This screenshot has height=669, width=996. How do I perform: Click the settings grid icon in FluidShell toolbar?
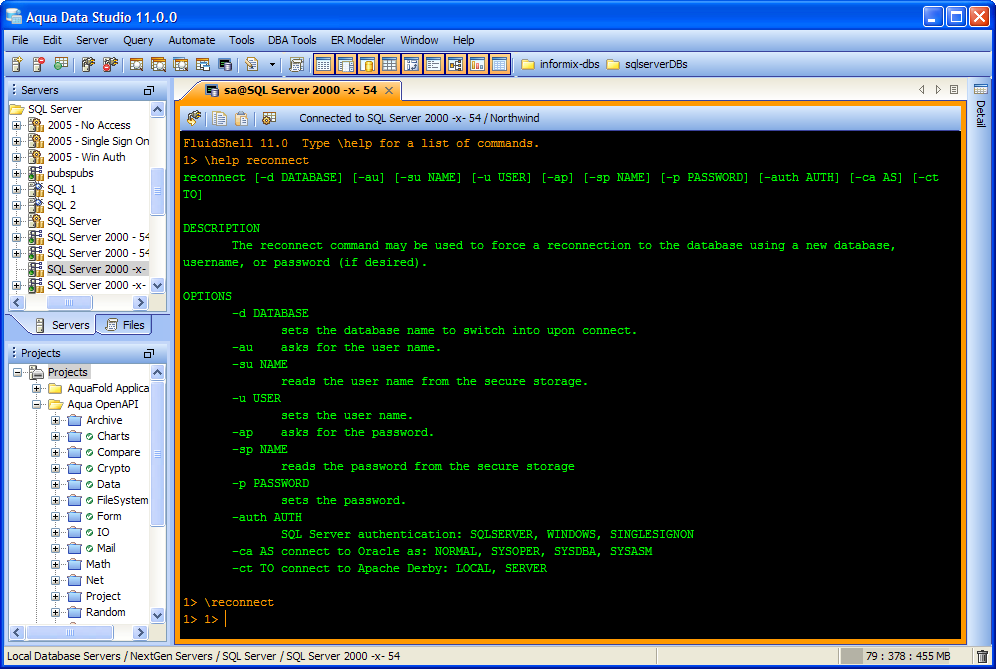point(269,118)
